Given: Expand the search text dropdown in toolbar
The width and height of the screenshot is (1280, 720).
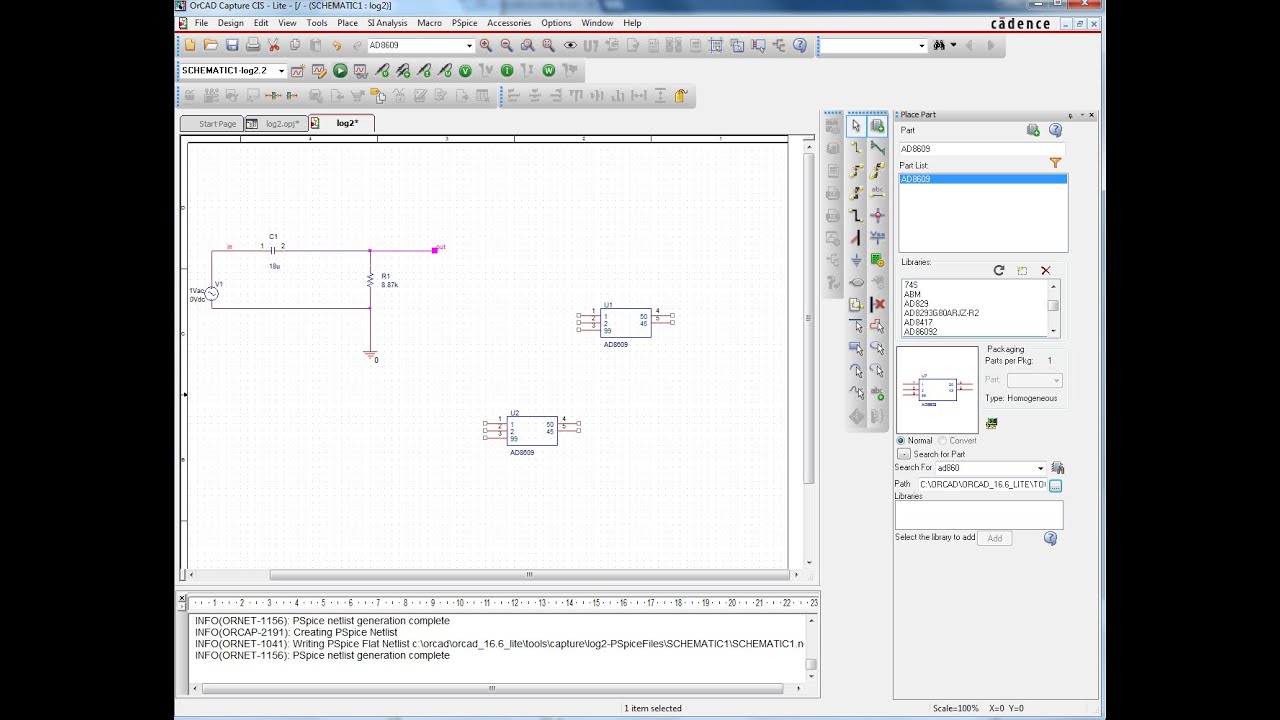Looking at the screenshot, I should (x=922, y=45).
